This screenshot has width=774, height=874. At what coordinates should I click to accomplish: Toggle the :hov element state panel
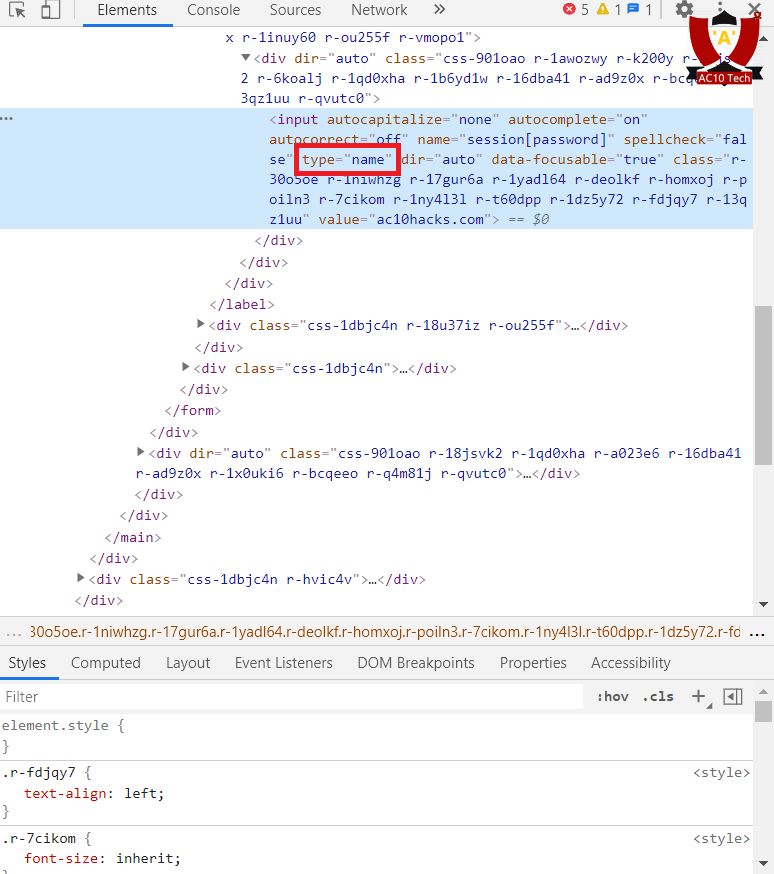click(x=612, y=696)
